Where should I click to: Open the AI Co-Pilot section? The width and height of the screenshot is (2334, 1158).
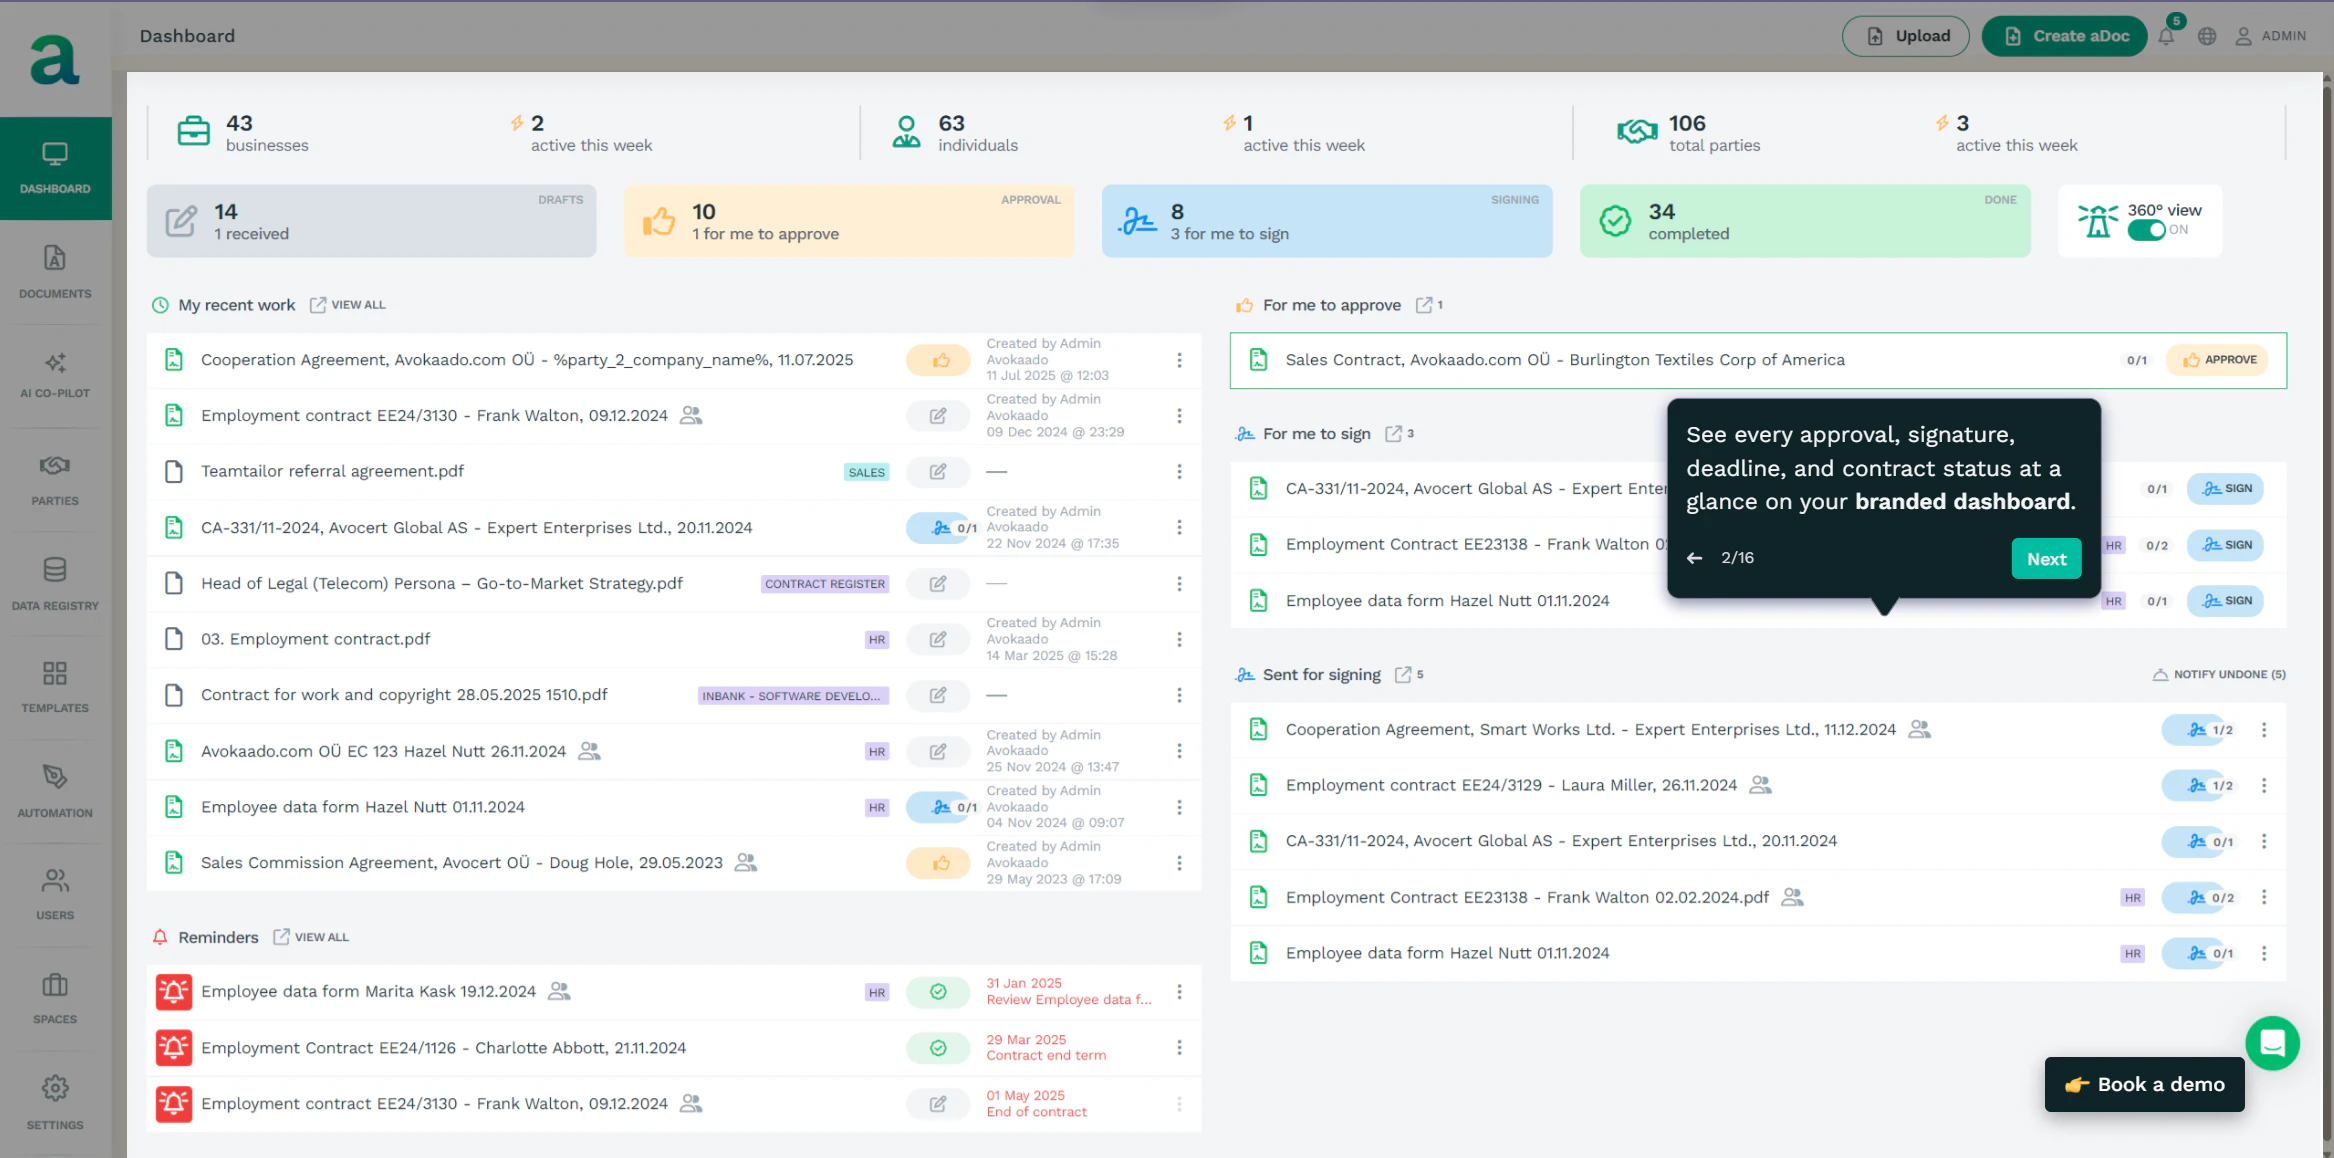(x=54, y=375)
